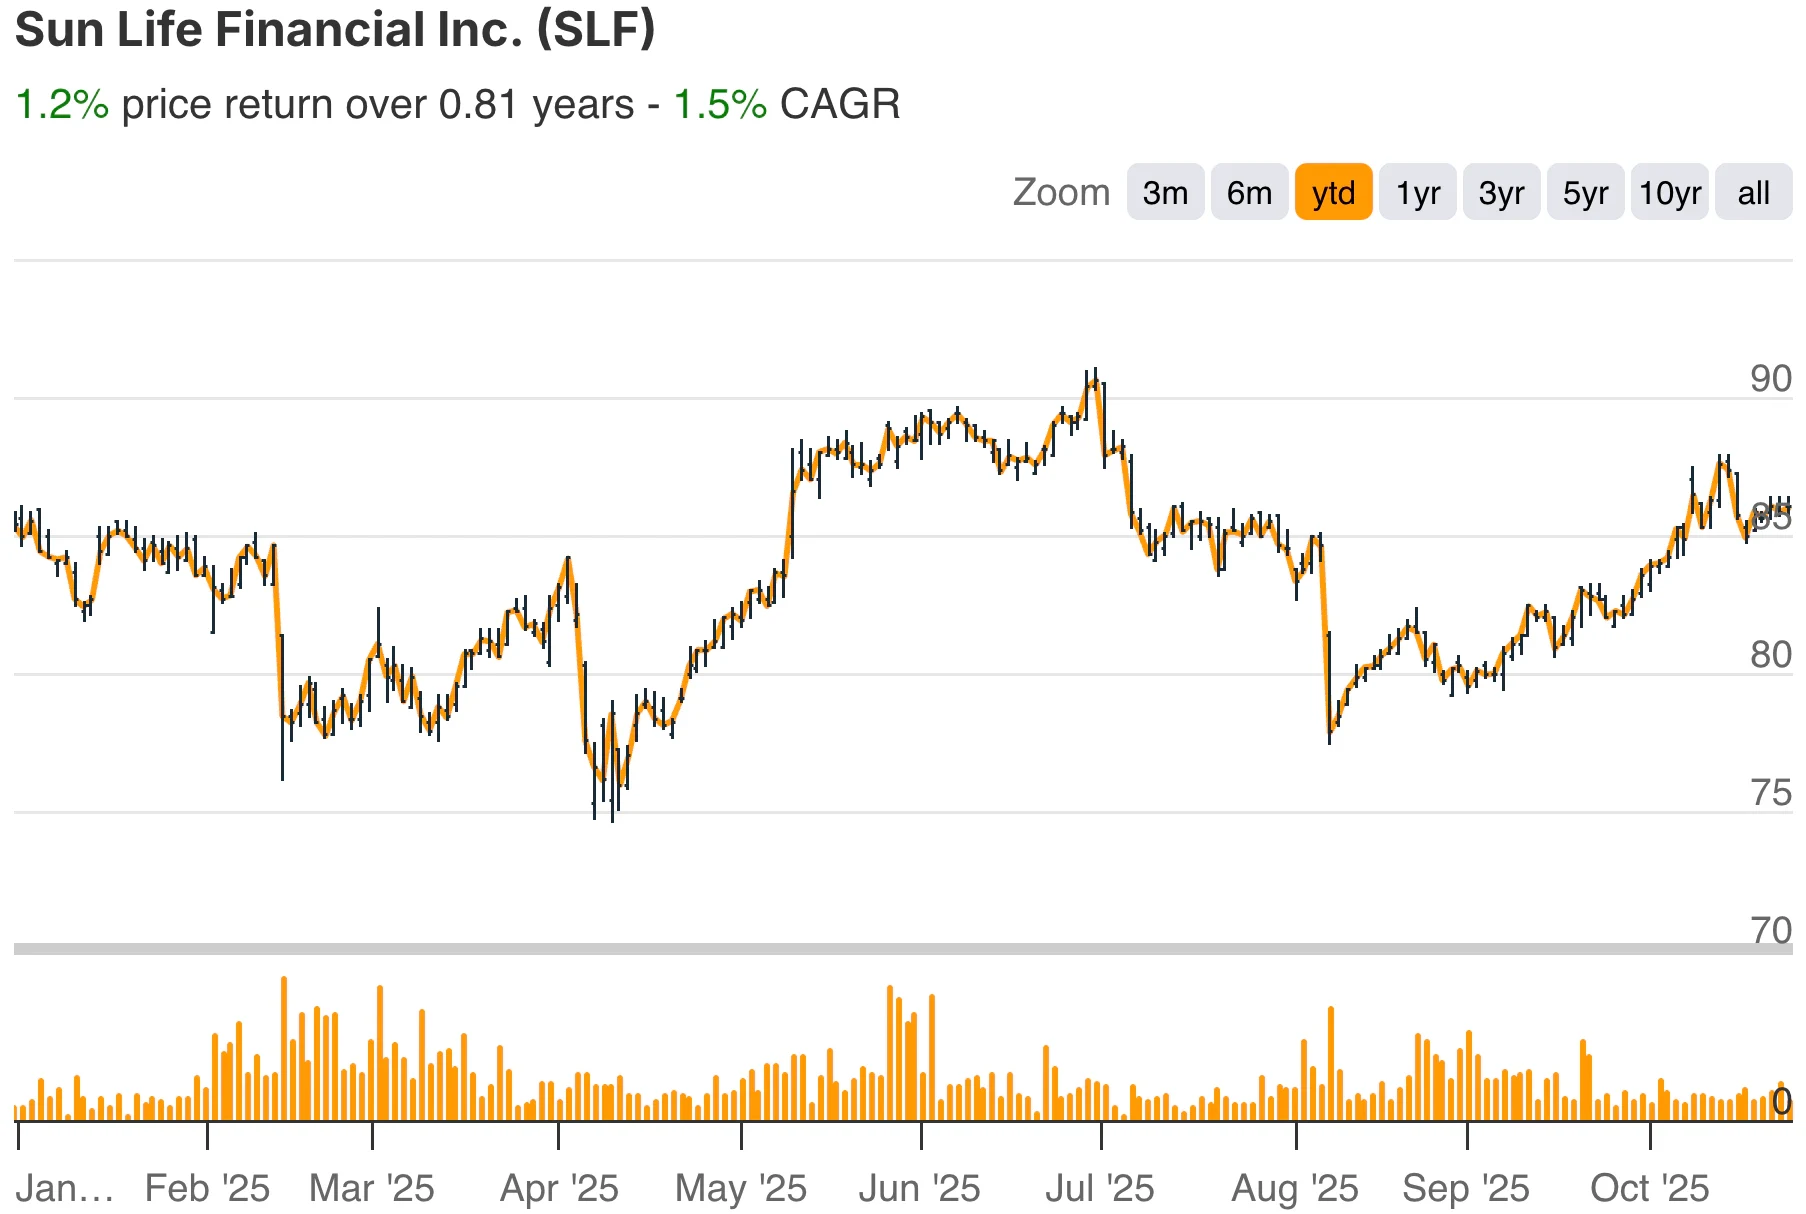Screen dimensions: 1806x1214
Task: Select the 6m zoom range
Action: coord(1248,192)
